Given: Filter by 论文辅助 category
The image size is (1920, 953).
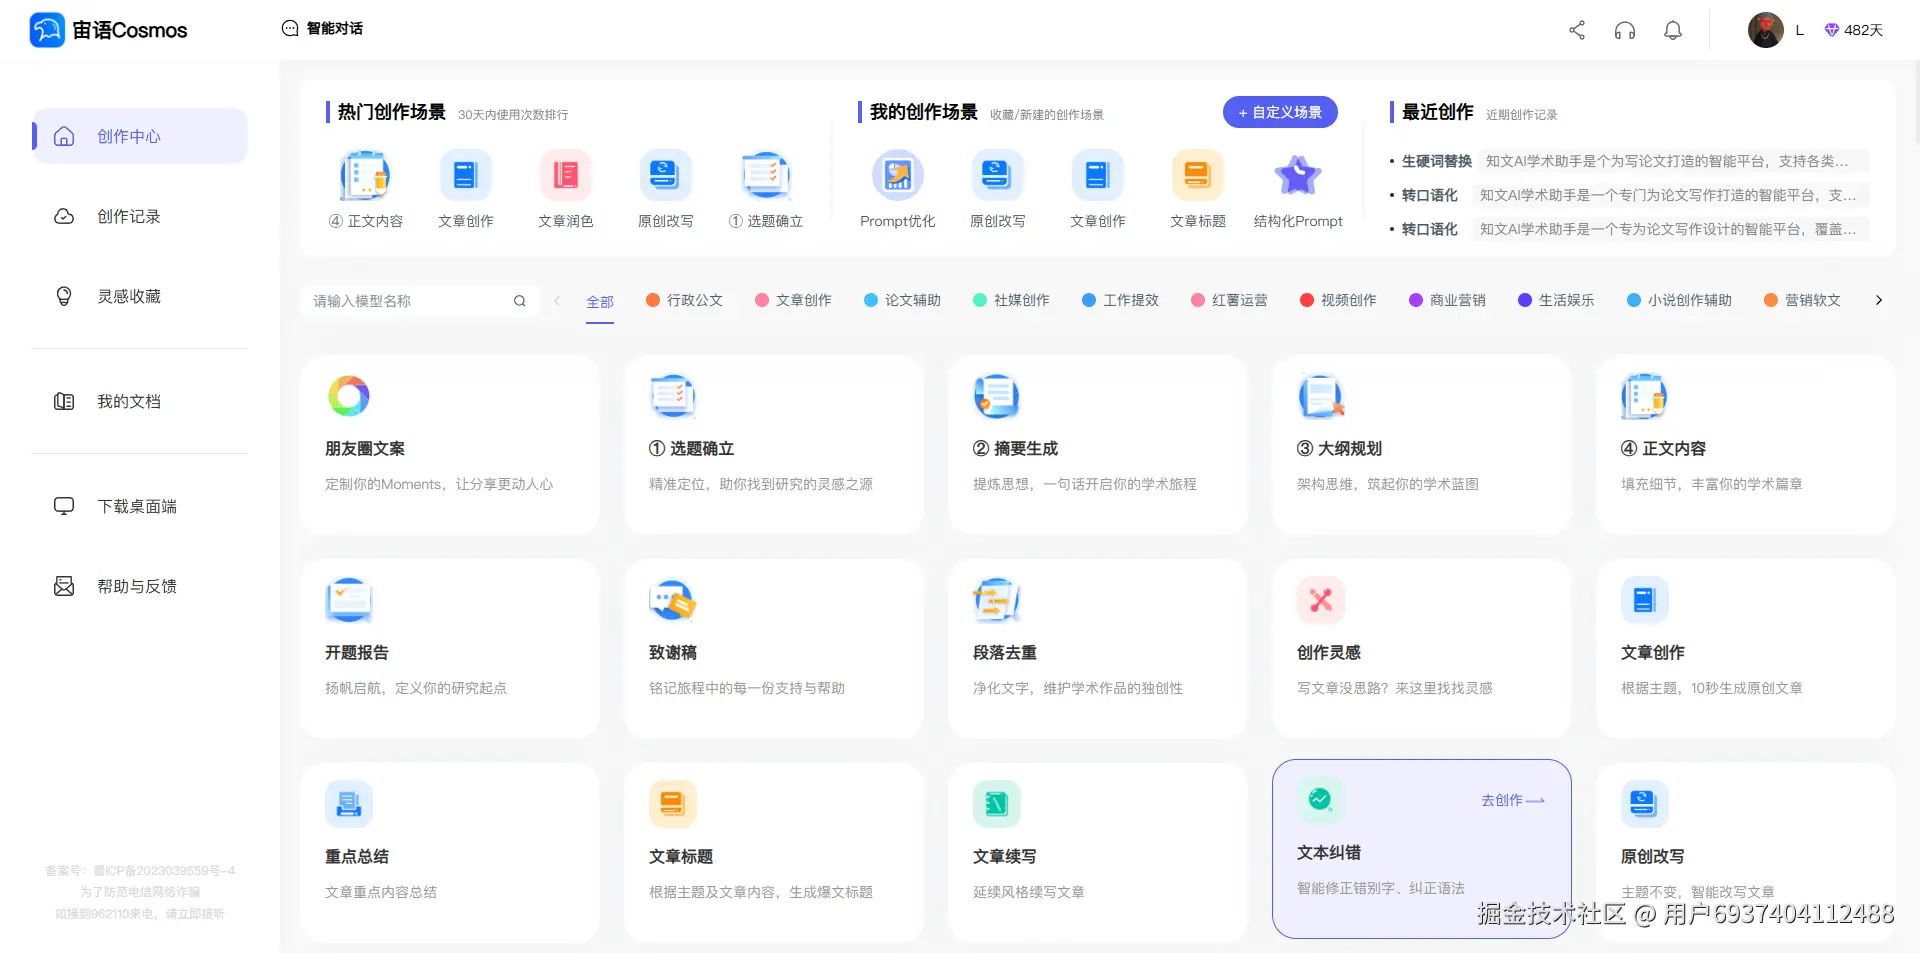Looking at the screenshot, I should click(903, 300).
